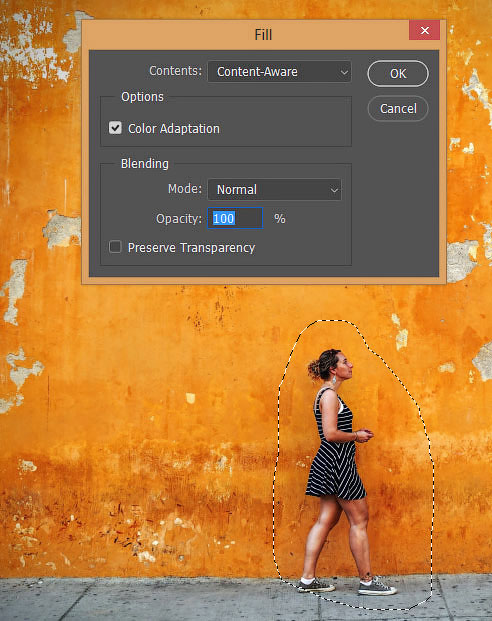Click the Fill dialog title bar
492x621 pixels.
[x=246, y=34]
